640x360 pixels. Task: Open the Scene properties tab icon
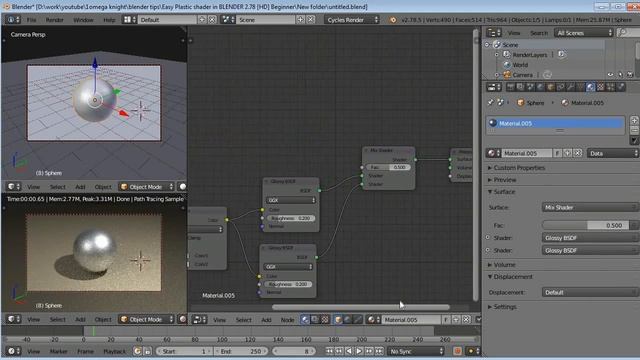[530, 87]
